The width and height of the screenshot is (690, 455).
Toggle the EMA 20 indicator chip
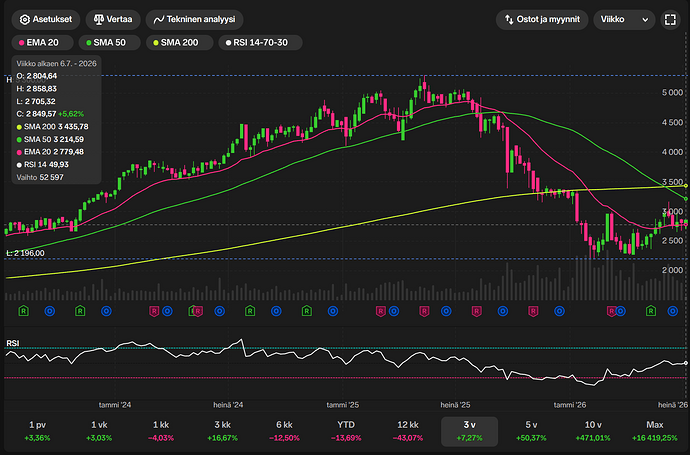pos(42,43)
